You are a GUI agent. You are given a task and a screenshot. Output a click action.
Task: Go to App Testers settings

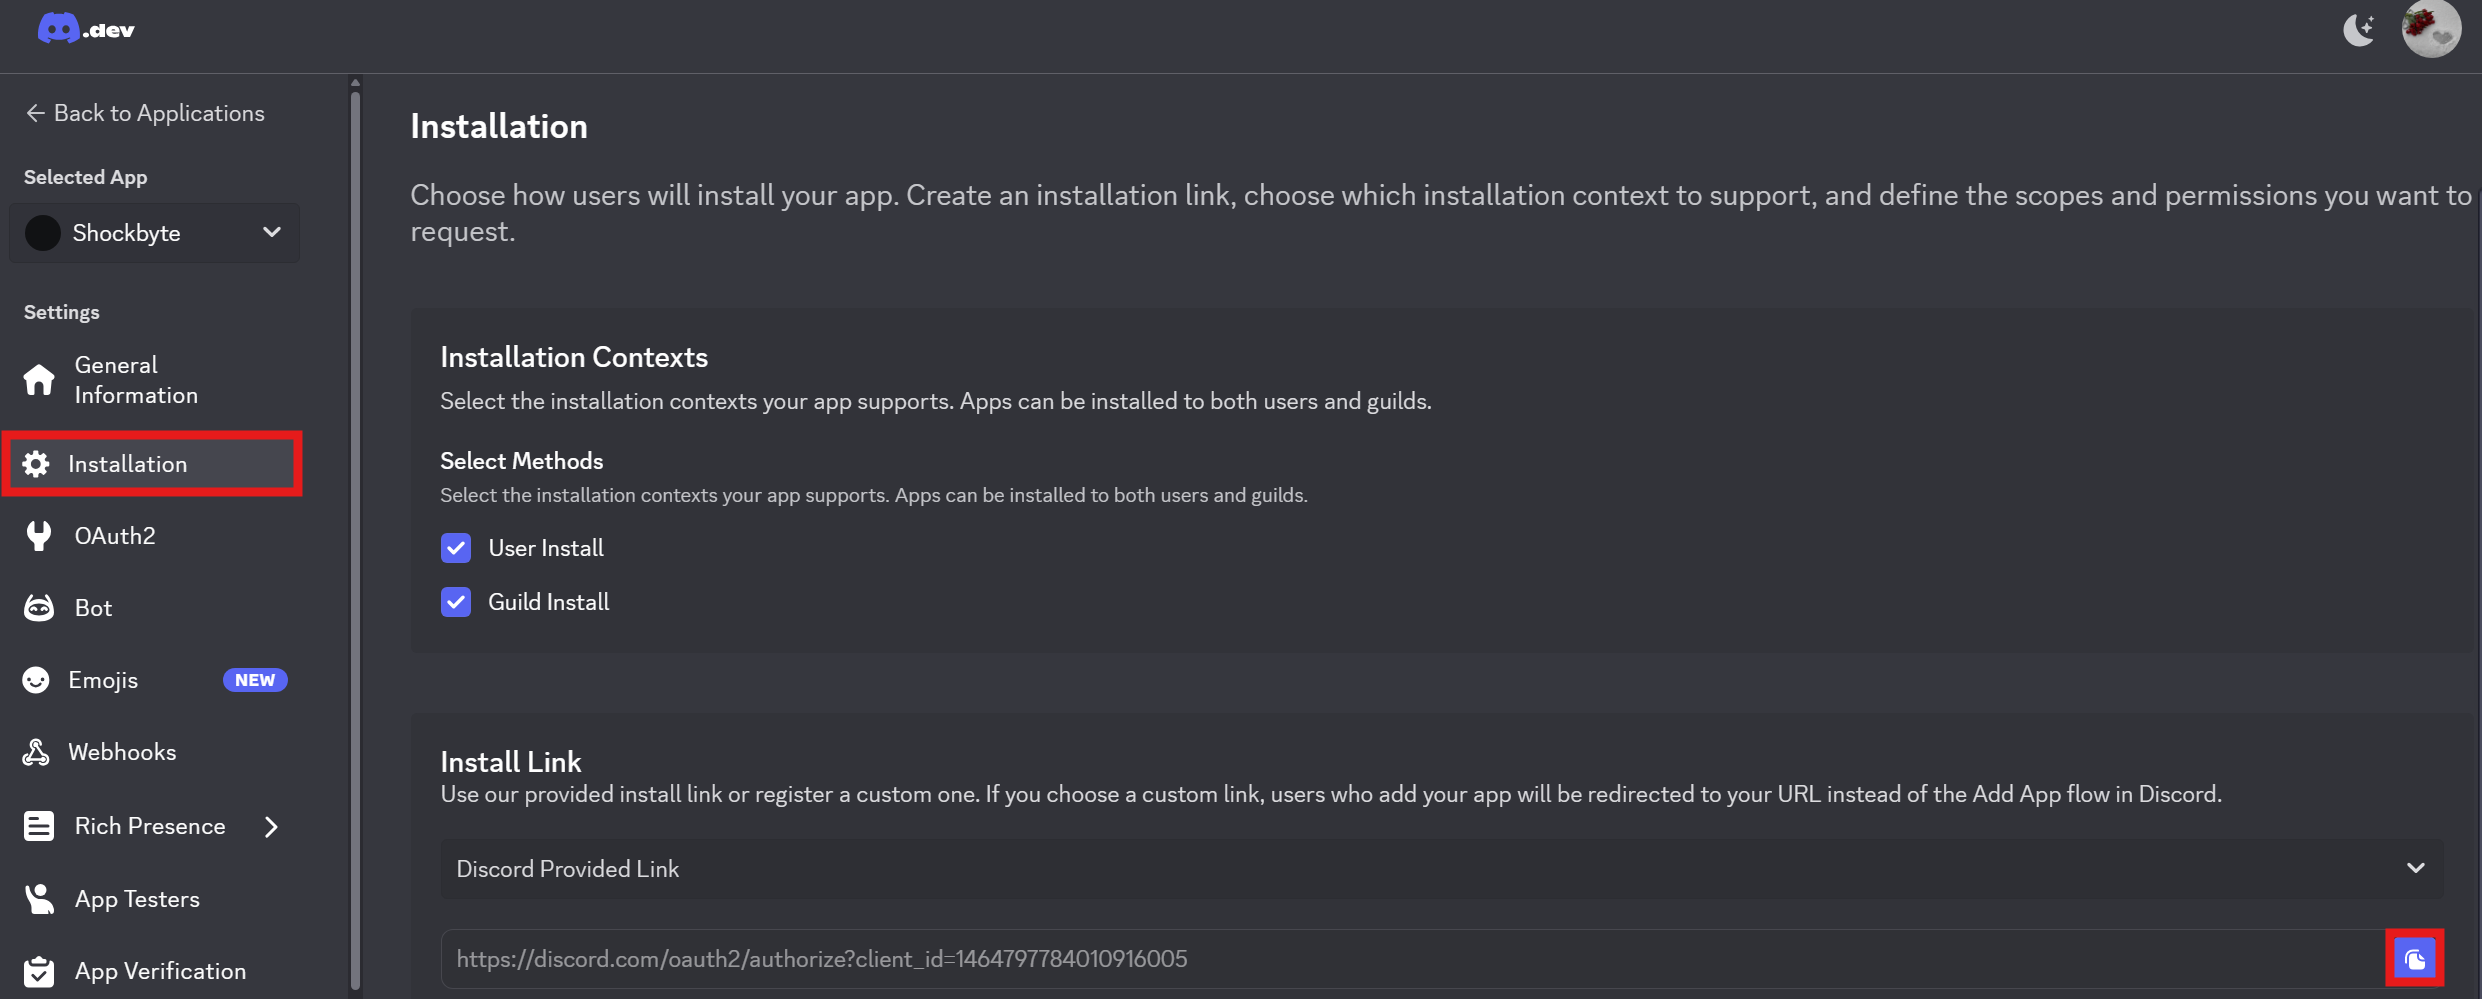click(x=137, y=899)
